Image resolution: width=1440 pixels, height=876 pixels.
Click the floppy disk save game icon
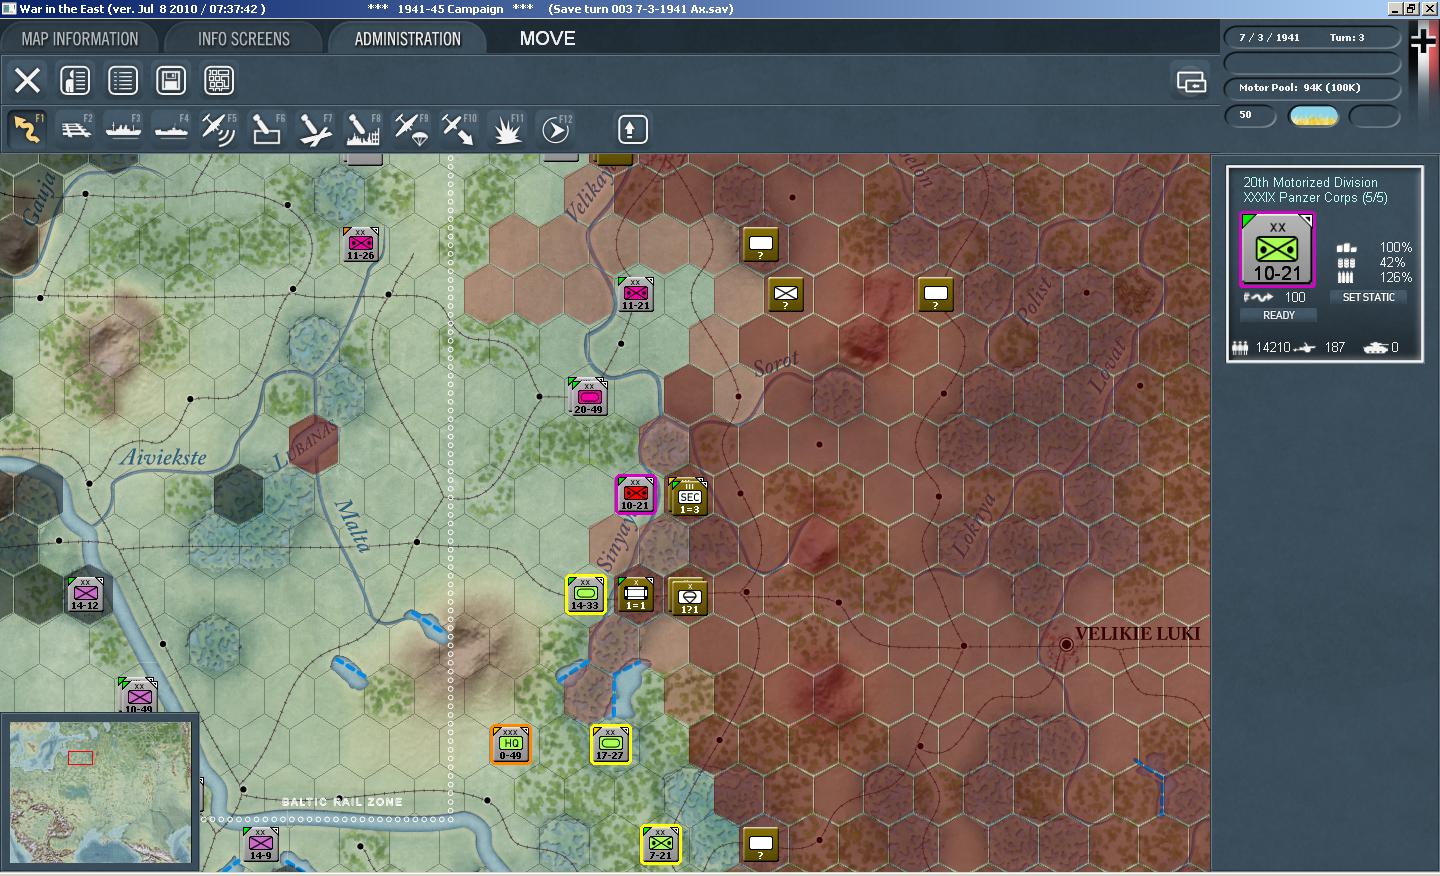171,80
